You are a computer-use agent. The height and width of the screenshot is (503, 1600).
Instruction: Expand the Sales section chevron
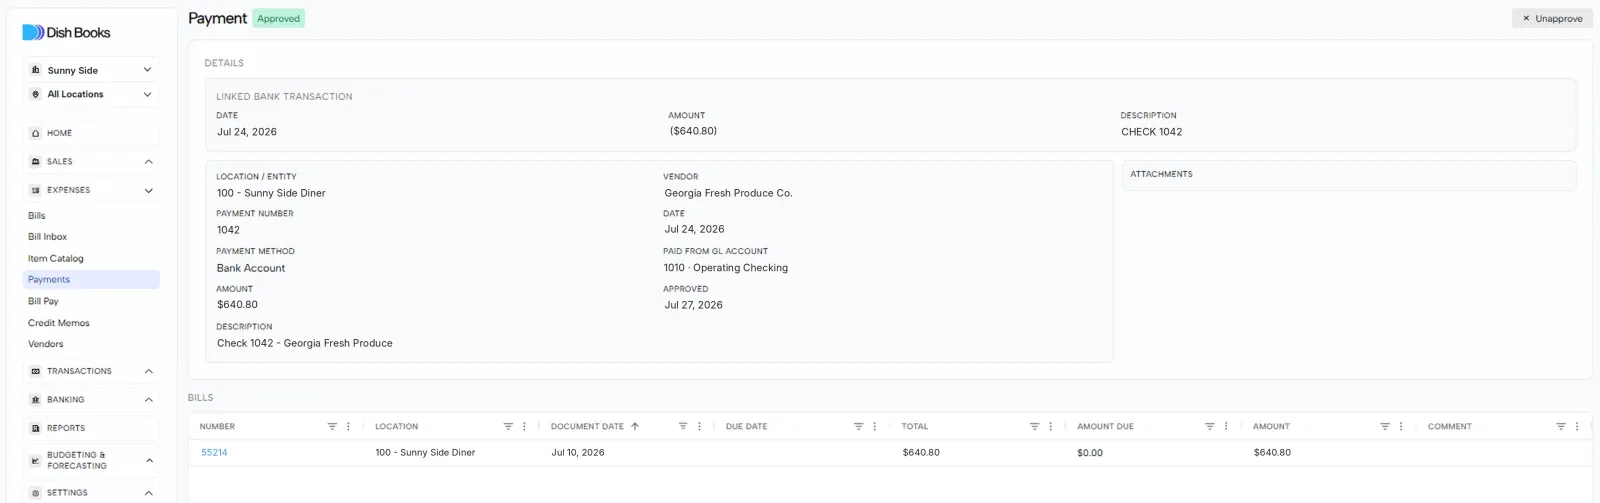tap(148, 162)
